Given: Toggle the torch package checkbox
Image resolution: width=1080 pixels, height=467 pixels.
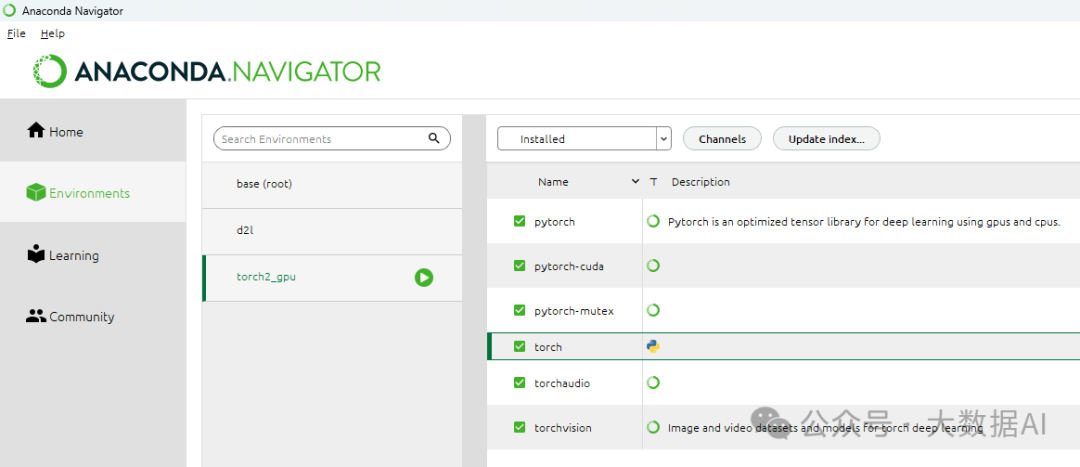Looking at the screenshot, I should (x=519, y=346).
